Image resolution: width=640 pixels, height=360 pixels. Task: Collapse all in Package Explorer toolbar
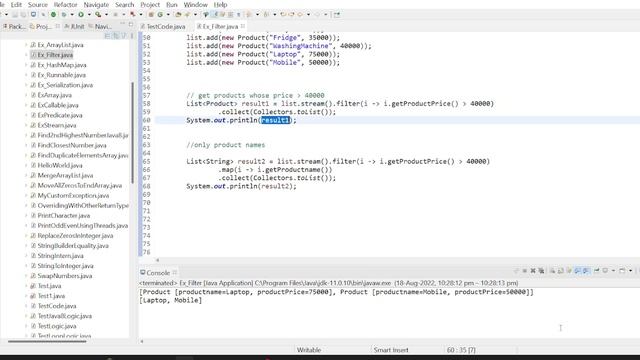[x=107, y=36]
